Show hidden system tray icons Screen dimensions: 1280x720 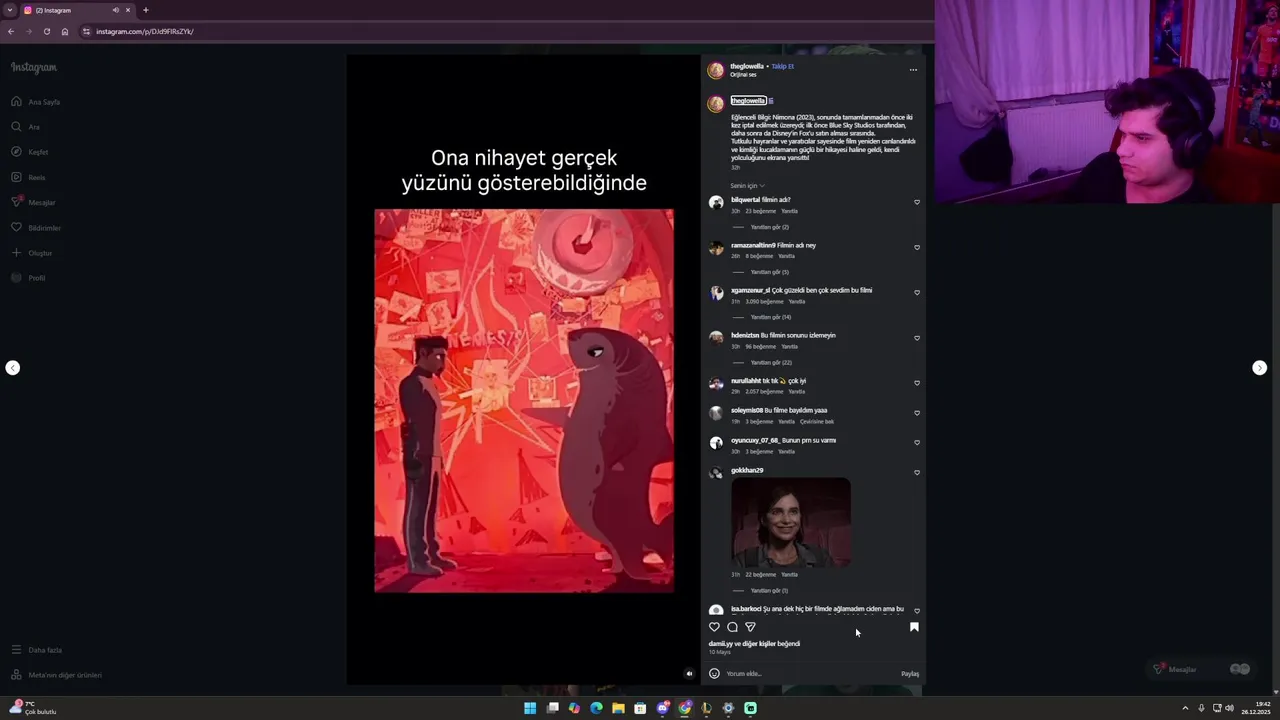[x=1185, y=708]
